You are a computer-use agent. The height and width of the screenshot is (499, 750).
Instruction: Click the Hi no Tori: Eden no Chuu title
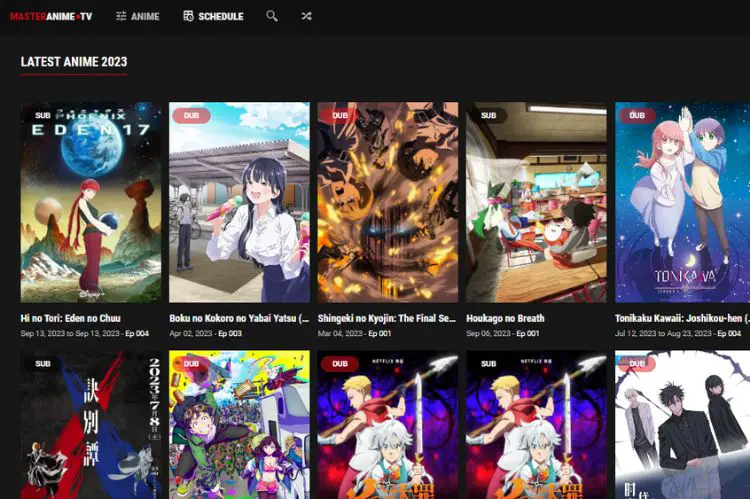[x=70, y=318]
